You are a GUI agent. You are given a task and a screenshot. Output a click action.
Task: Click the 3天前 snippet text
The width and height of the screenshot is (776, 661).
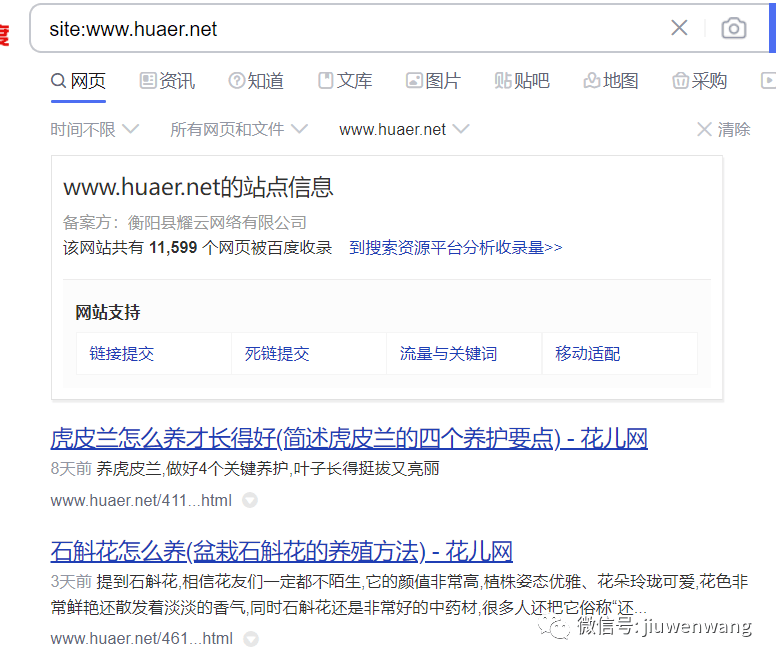71,581
